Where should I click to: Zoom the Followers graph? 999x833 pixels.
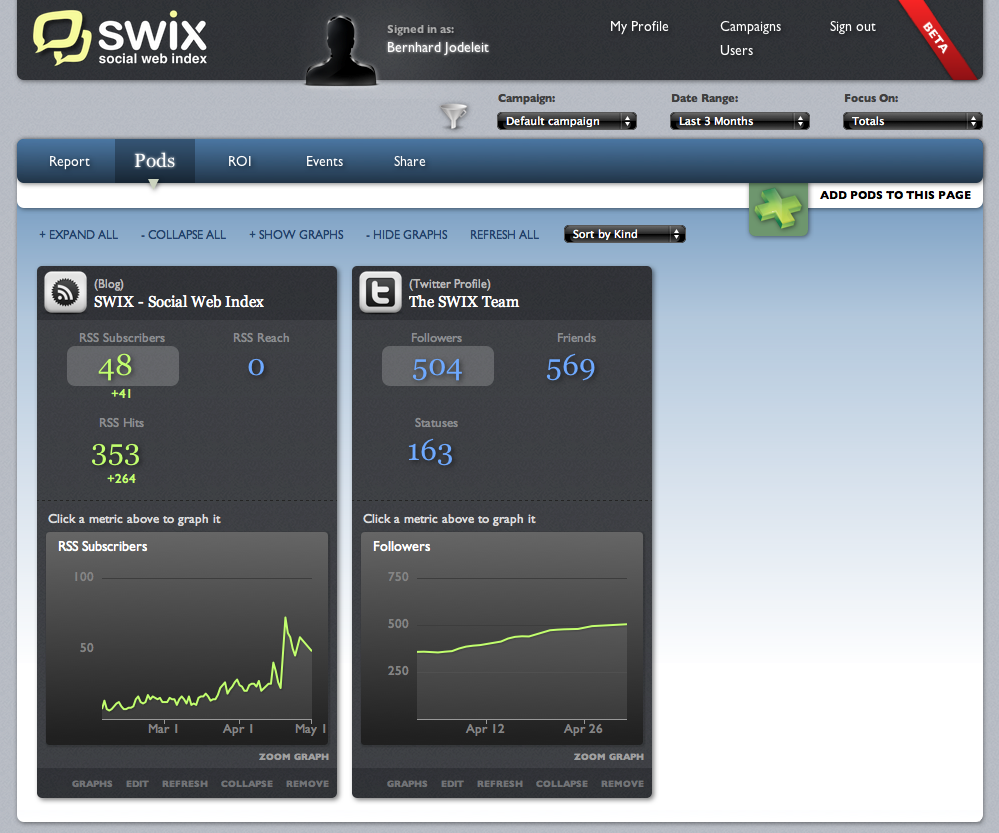click(608, 757)
